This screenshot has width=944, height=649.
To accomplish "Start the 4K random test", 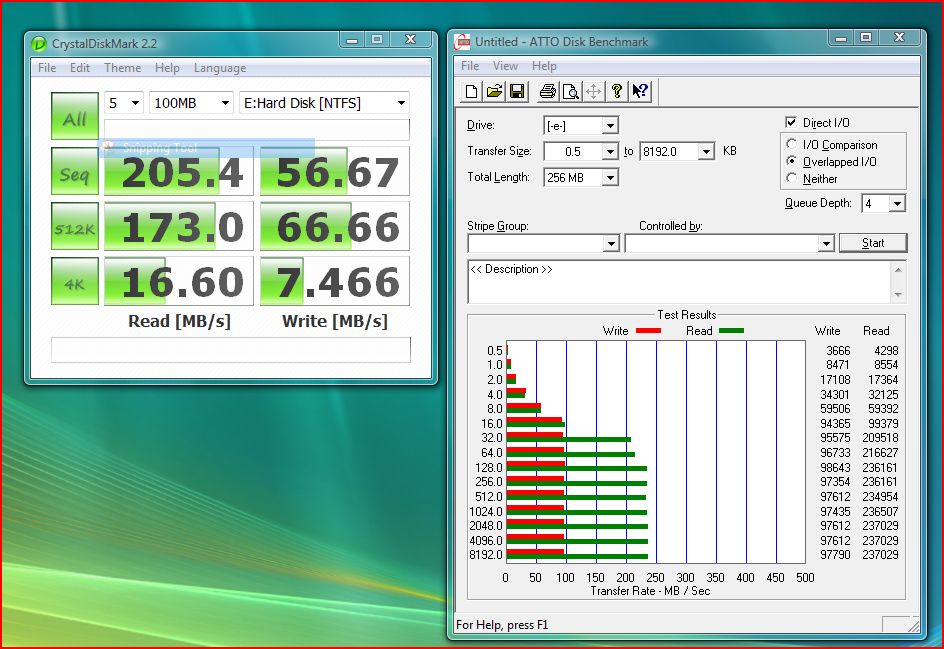I will coord(75,281).
